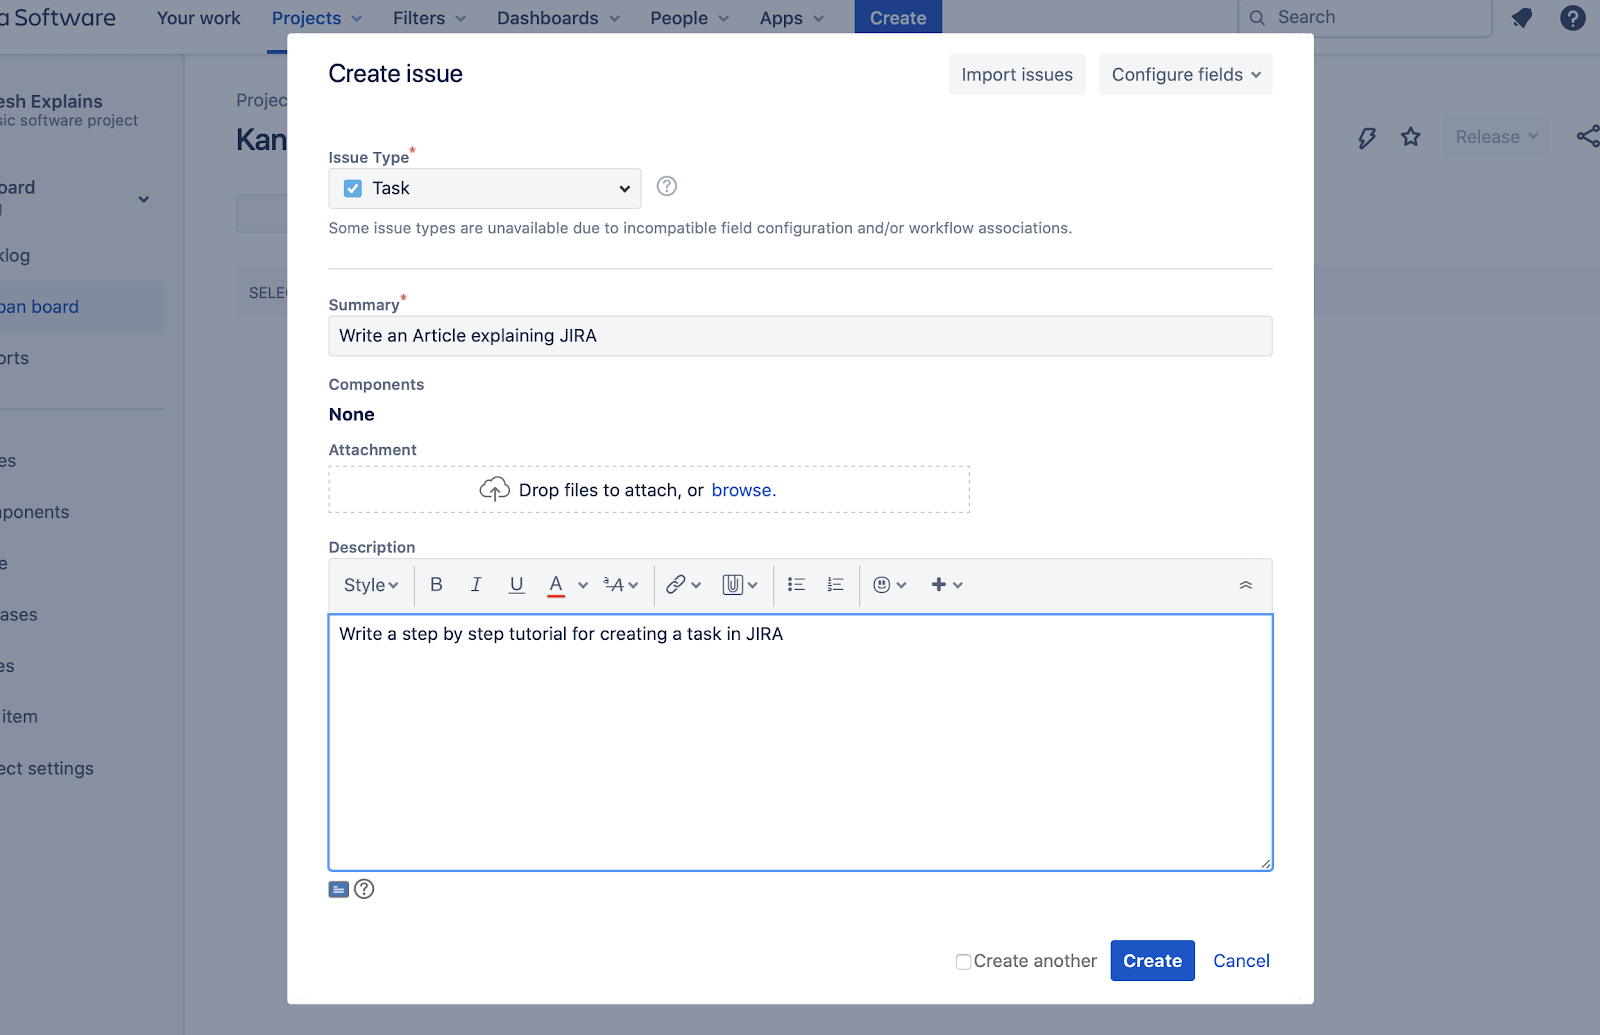Open more text formatting options menu
Viewport: 1600px width, 1035px height.
click(620, 585)
